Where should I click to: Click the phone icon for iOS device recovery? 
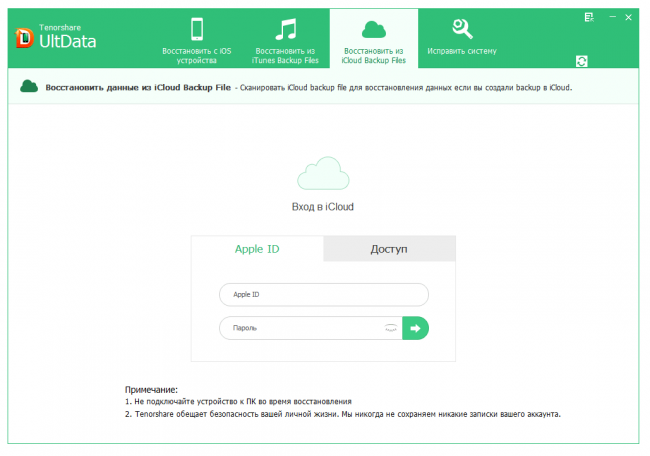click(197, 27)
